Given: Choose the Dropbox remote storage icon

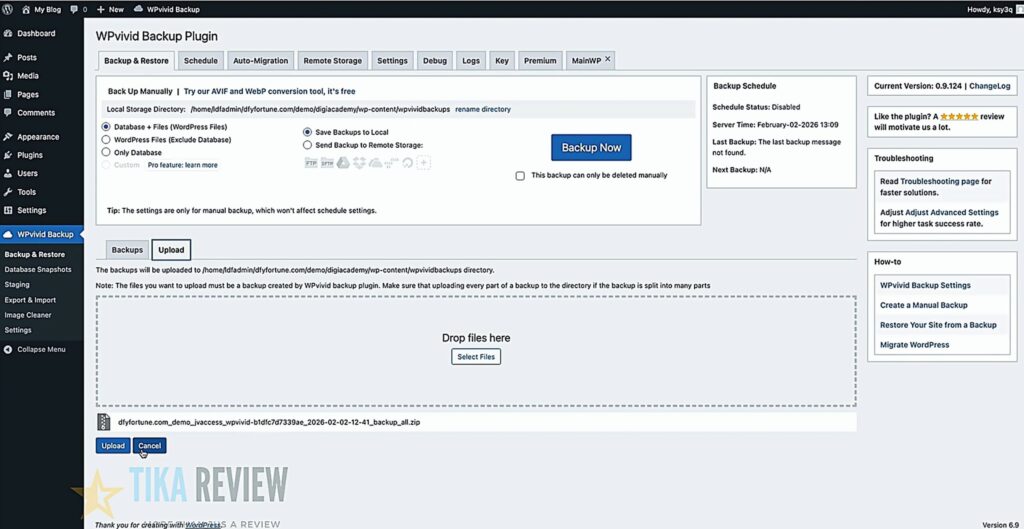Looking at the screenshot, I should (359, 163).
